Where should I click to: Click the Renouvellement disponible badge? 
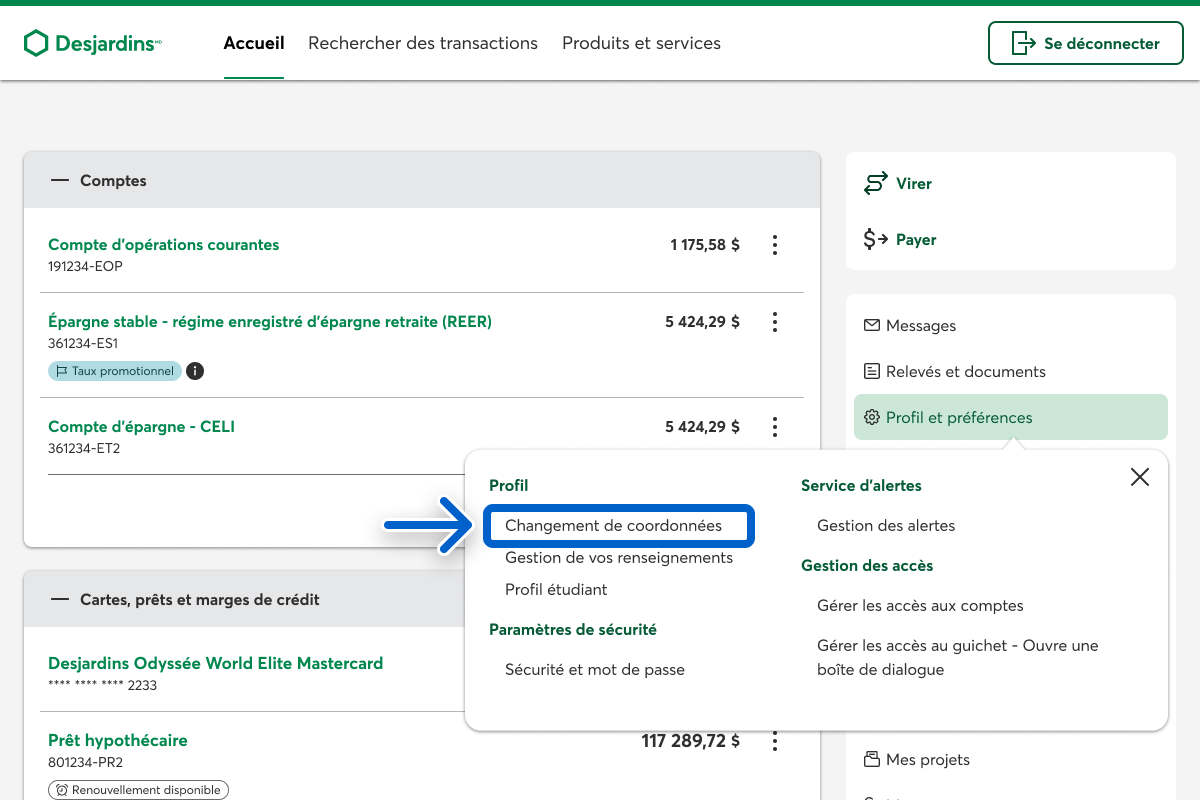point(138,790)
